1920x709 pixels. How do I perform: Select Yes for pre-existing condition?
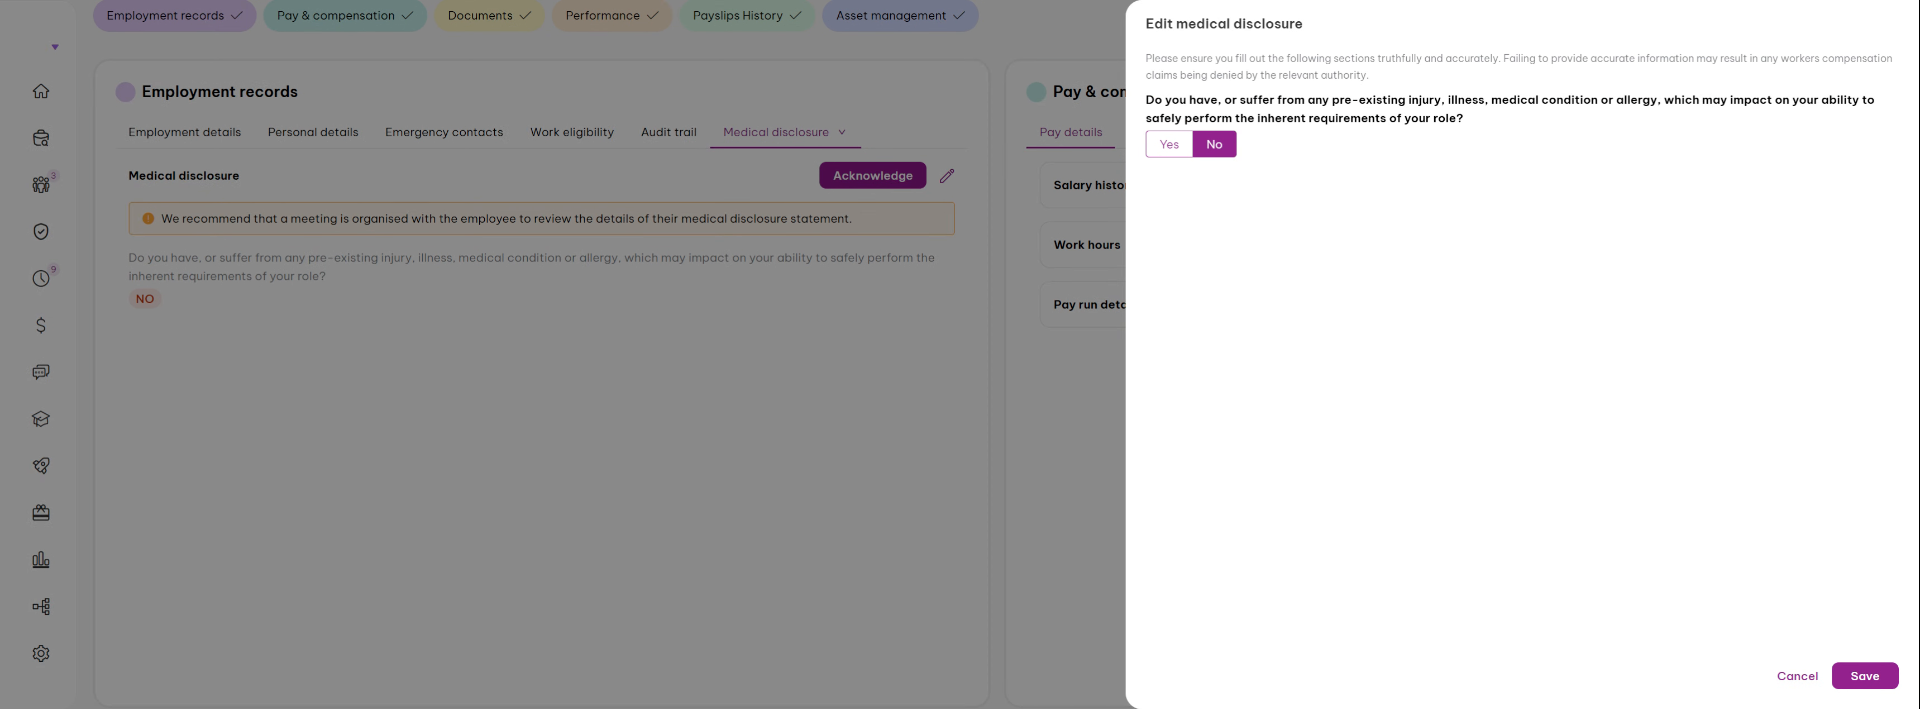coord(1169,144)
